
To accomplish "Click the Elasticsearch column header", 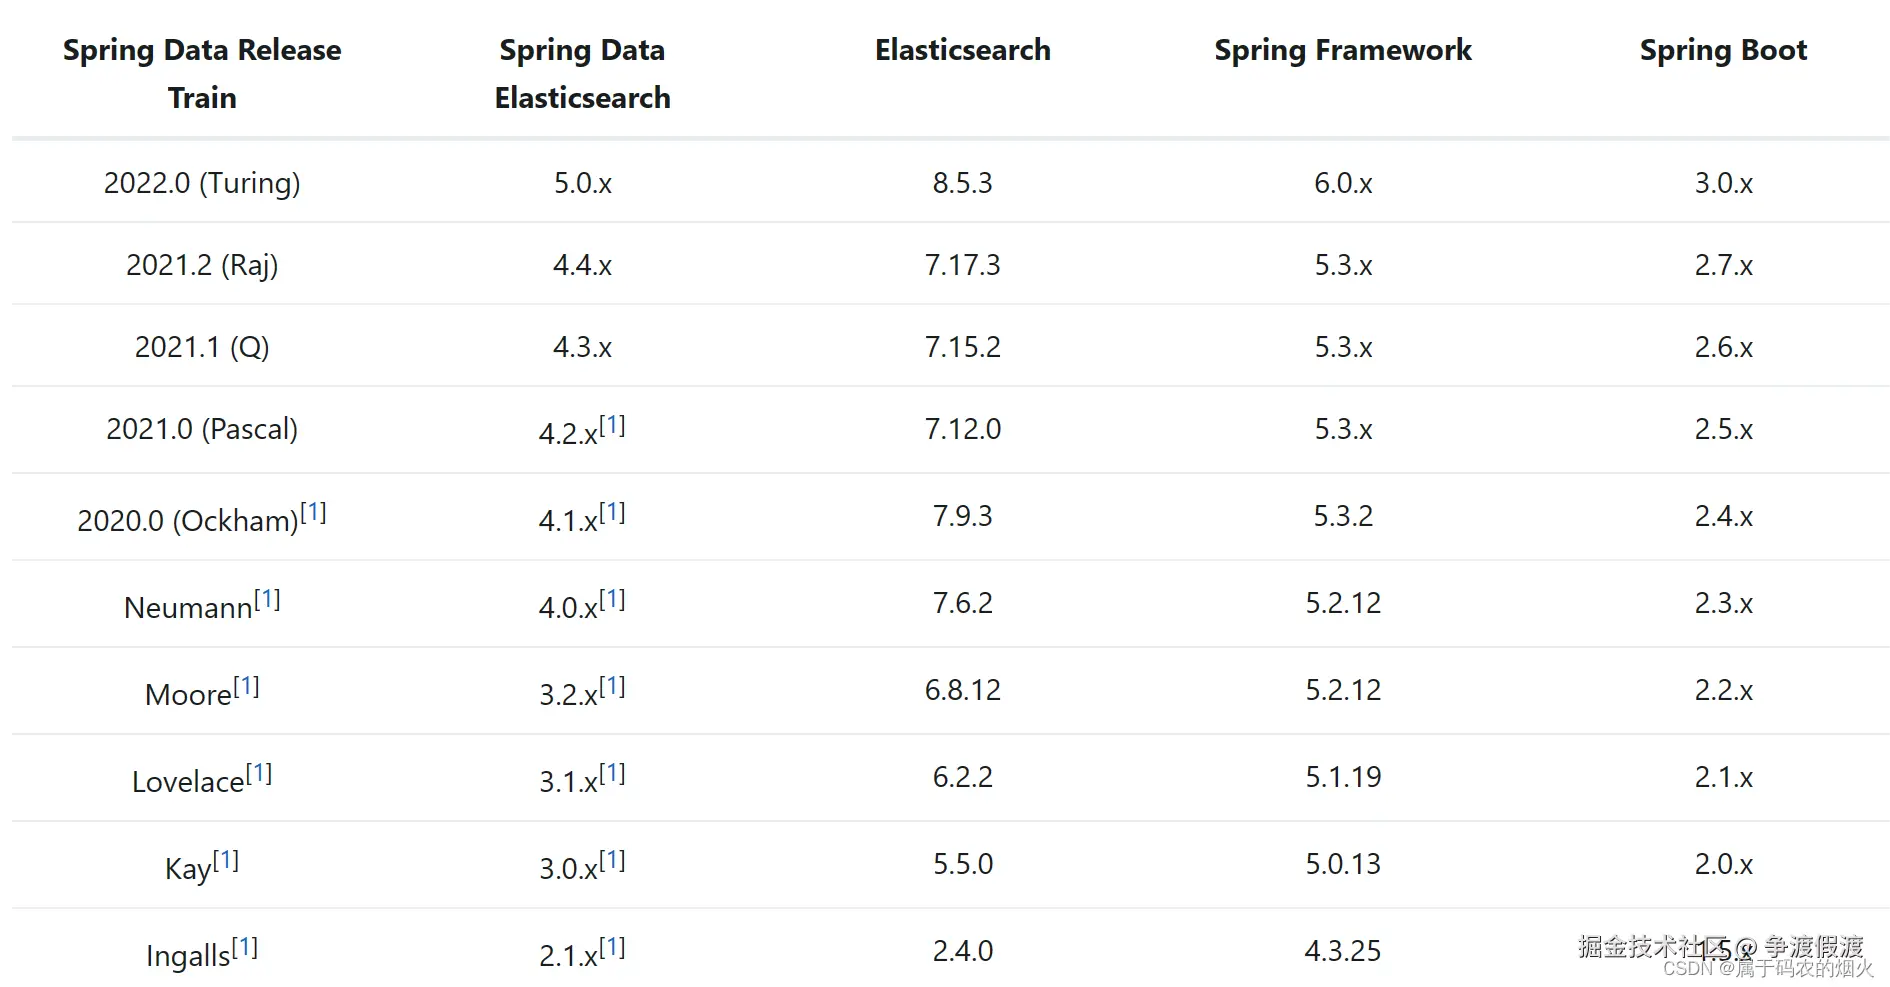I will [962, 50].
